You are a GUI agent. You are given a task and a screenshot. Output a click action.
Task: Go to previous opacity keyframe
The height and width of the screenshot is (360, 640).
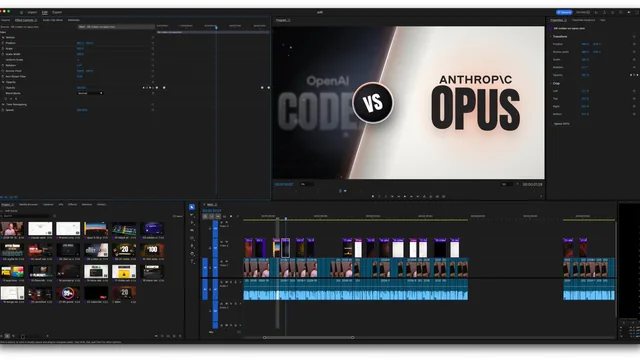[x=143, y=88]
